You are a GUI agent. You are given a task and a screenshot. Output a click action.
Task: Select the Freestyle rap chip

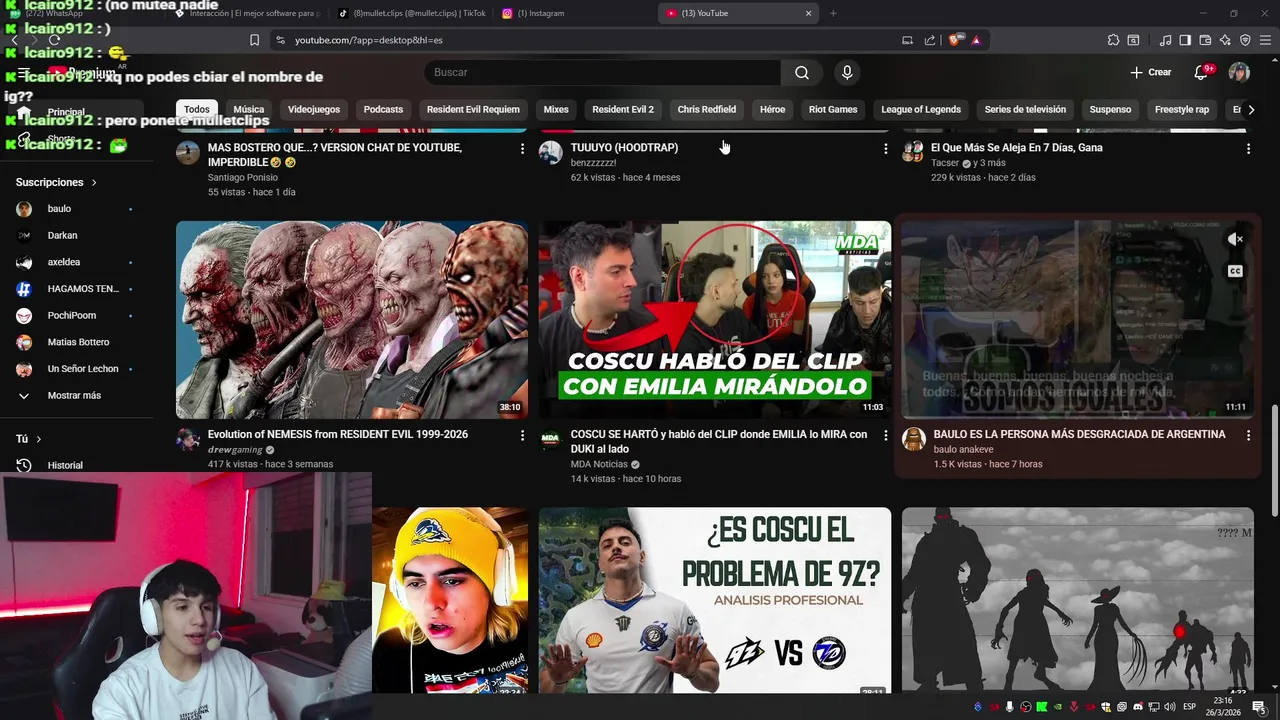[1182, 110]
